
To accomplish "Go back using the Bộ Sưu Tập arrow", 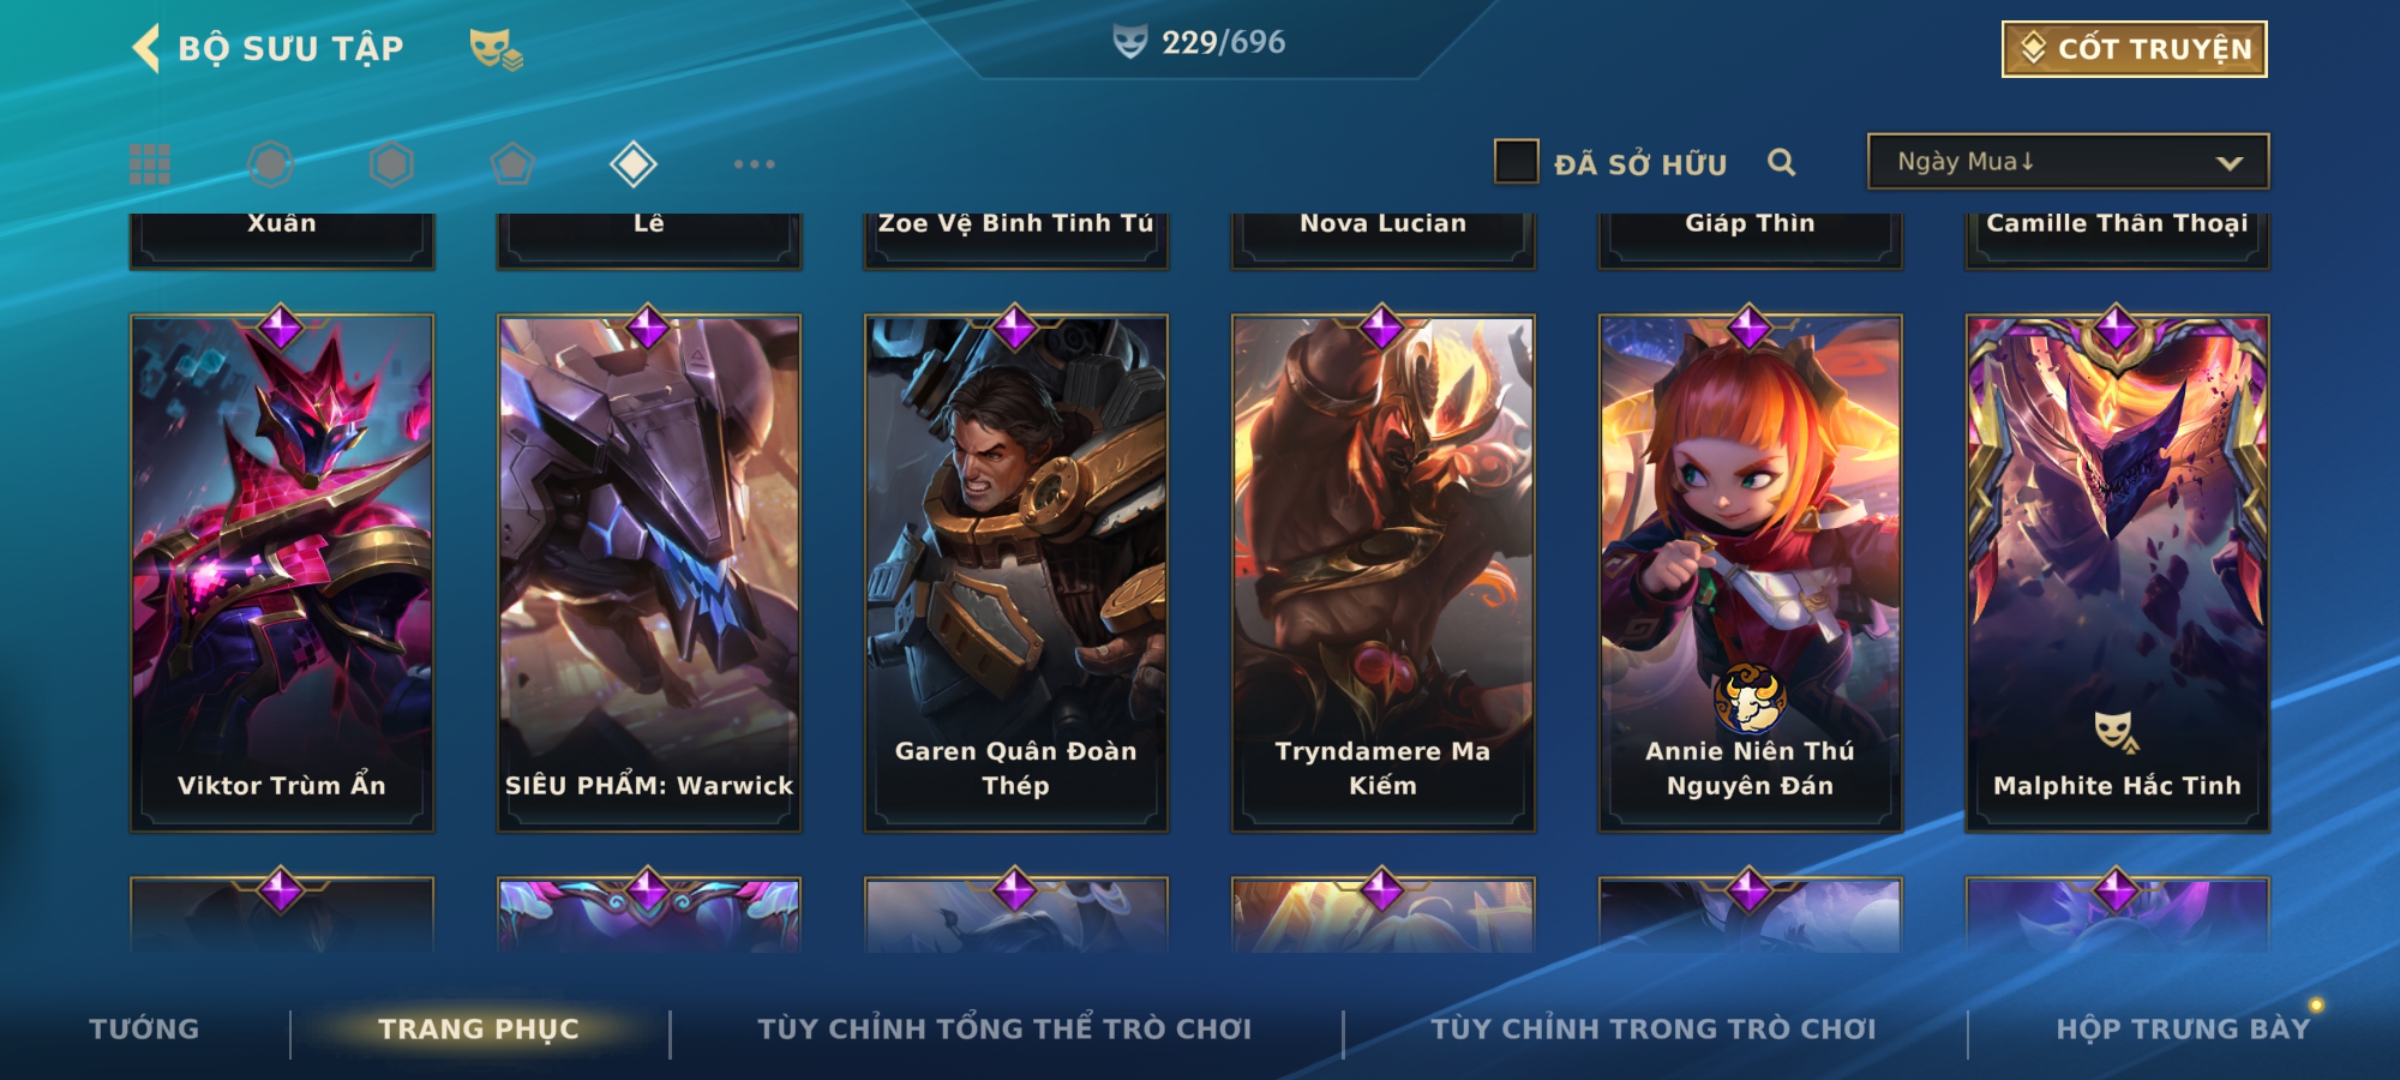I will click(146, 48).
